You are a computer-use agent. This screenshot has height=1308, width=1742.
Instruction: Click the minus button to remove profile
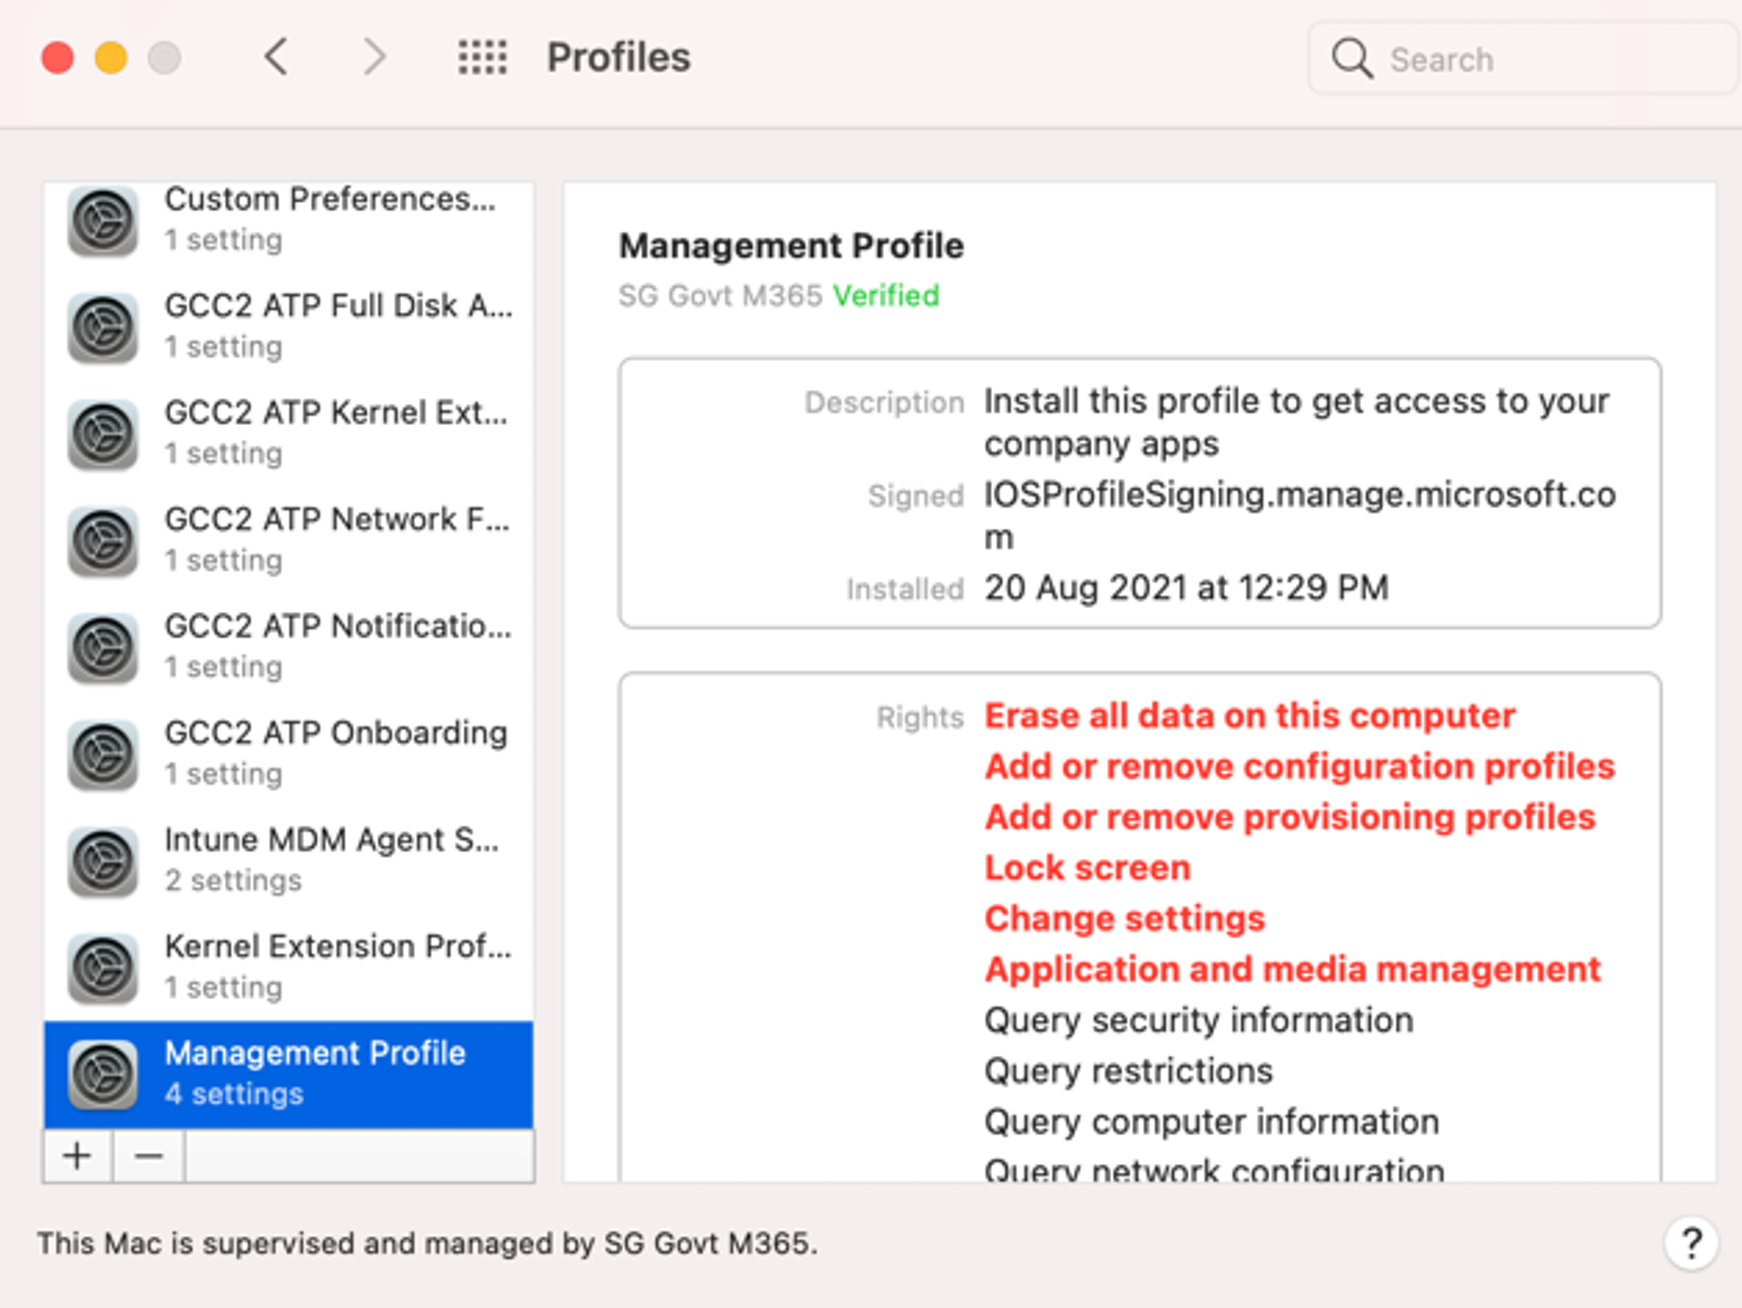(x=149, y=1156)
